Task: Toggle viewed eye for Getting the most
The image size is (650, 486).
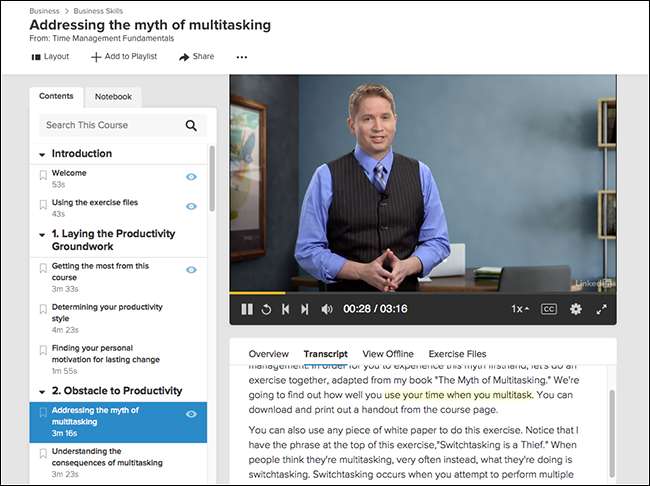Action: point(191,270)
